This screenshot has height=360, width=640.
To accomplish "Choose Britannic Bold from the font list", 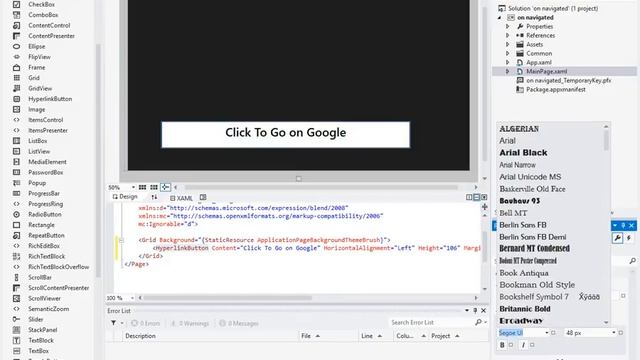I will (525, 309).
